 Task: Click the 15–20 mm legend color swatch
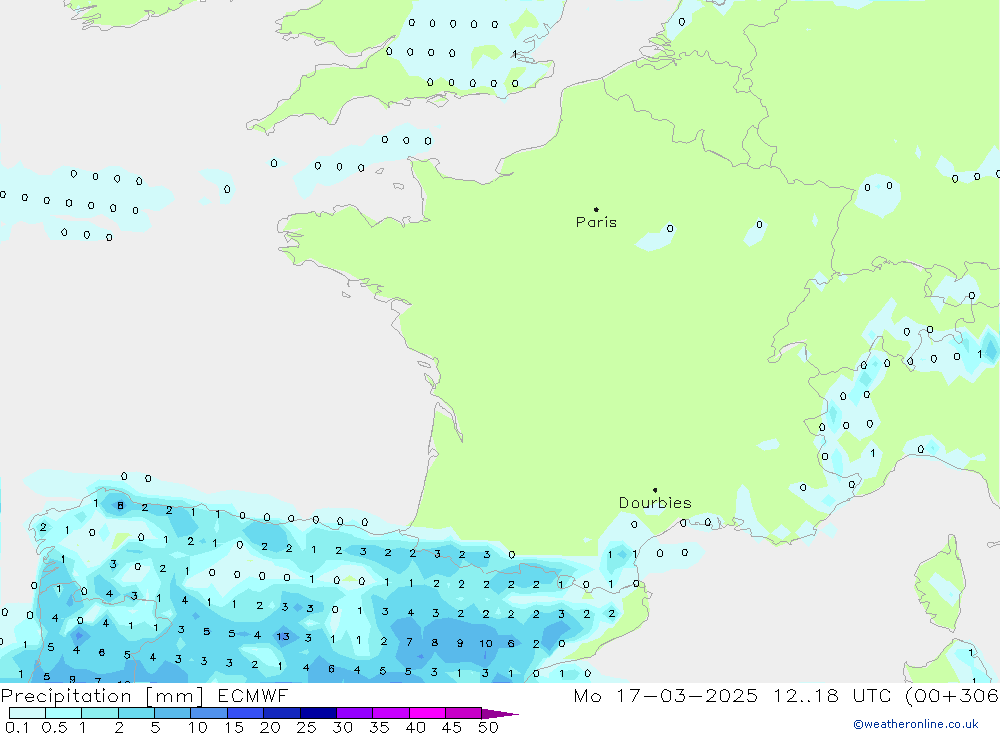[246, 713]
